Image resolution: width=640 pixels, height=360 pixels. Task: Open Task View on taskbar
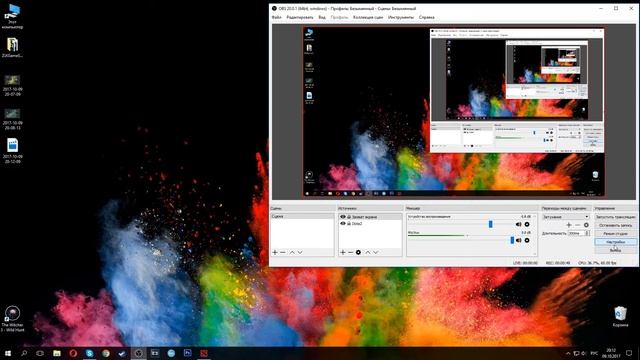(40, 353)
